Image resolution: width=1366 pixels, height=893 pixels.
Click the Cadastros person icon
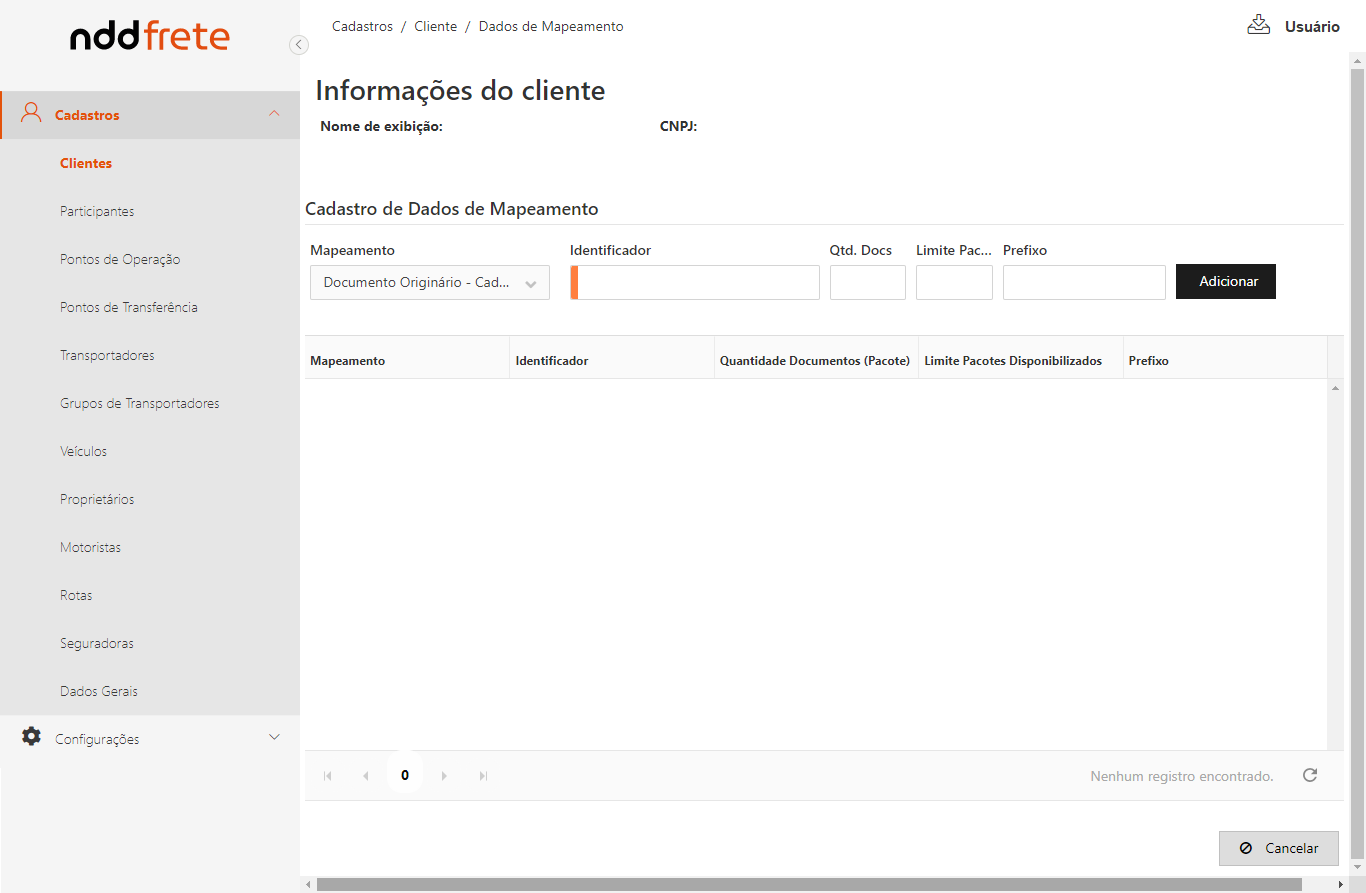coord(31,113)
